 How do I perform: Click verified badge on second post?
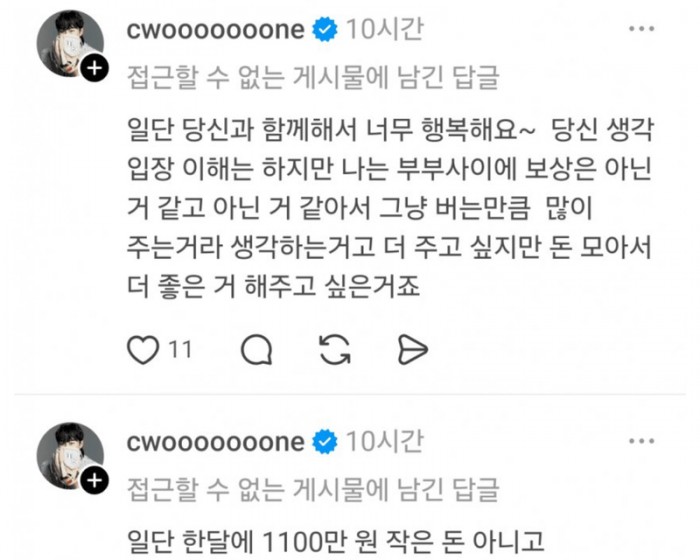click(x=325, y=442)
